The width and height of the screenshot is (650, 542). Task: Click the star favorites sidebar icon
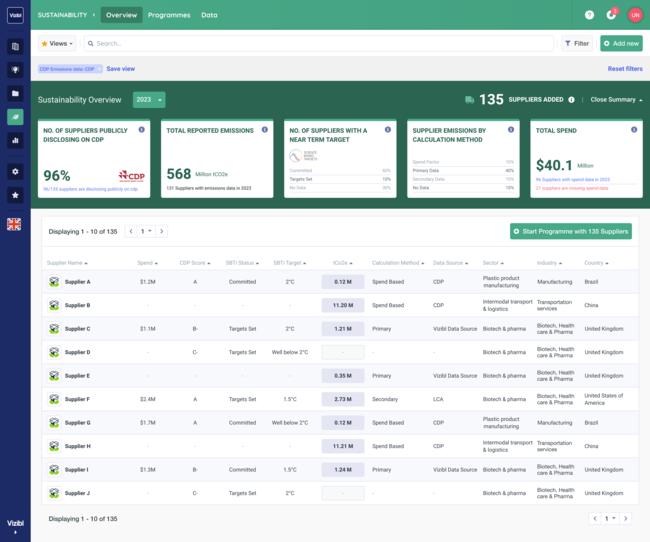(x=15, y=195)
